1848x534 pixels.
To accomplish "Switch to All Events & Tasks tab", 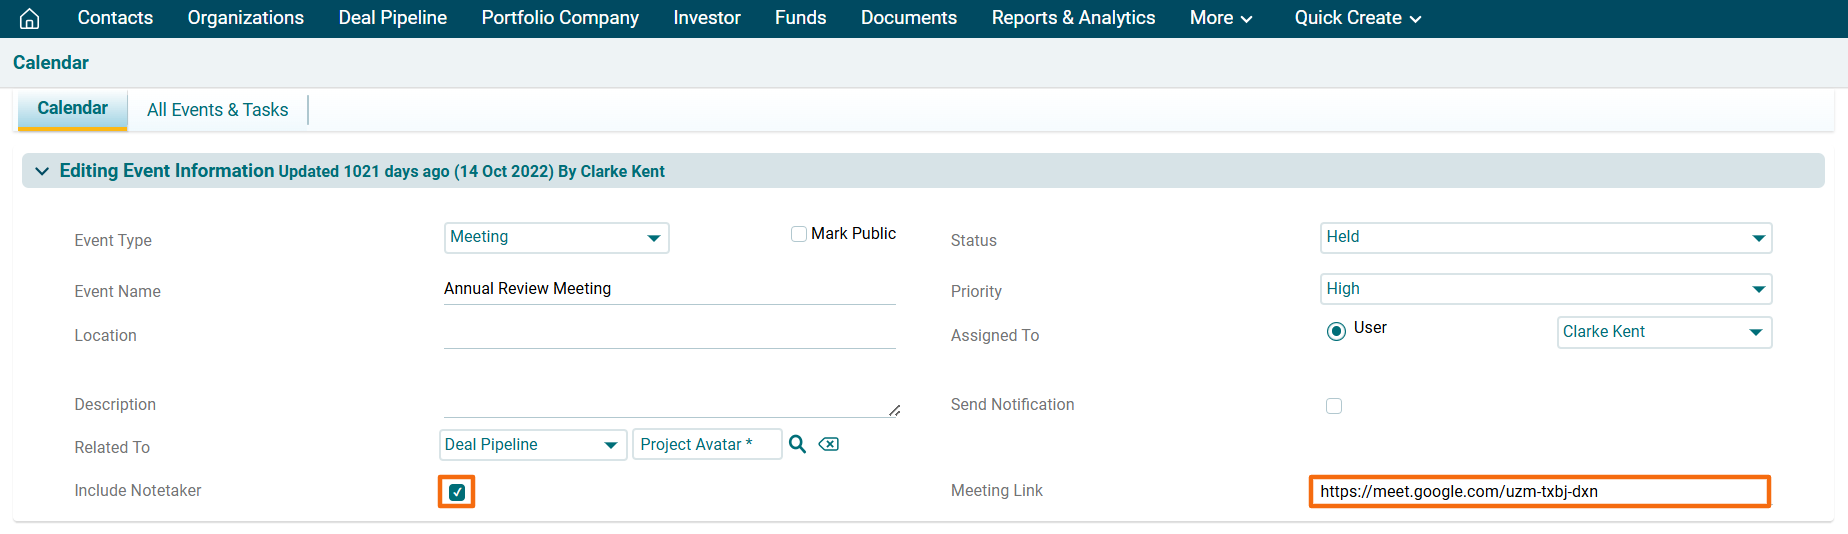I will click(x=217, y=110).
